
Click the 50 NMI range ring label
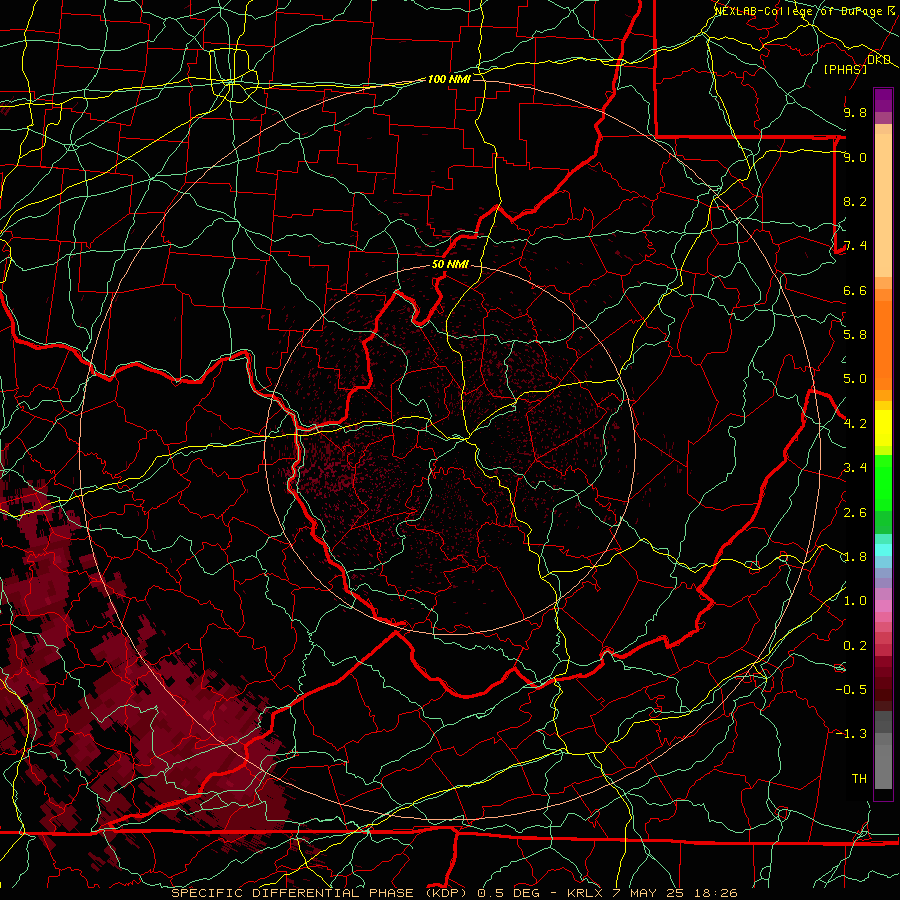pos(451,265)
